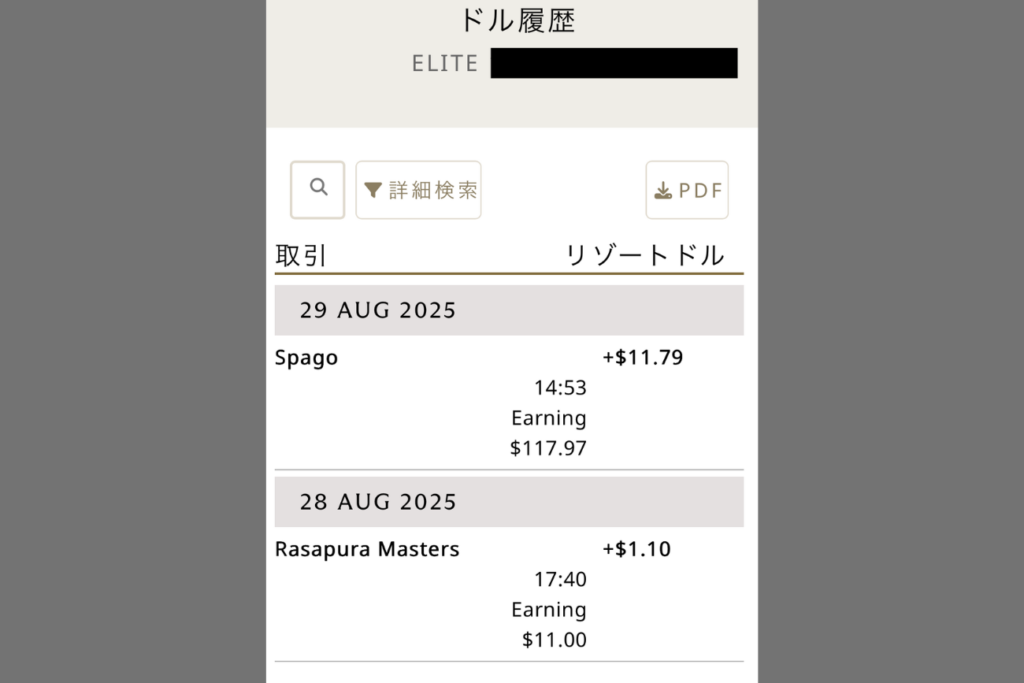This screenshot has height=683, width=1024.
Task: Click the ドル履歴 page title
Action: [x=517, y=20]
